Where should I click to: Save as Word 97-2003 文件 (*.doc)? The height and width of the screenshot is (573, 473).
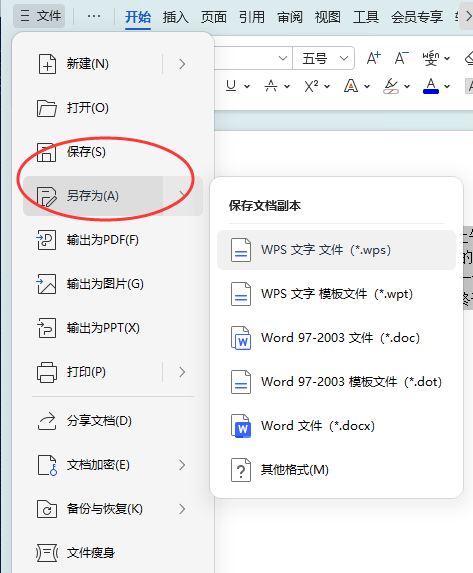coord(336,338)
